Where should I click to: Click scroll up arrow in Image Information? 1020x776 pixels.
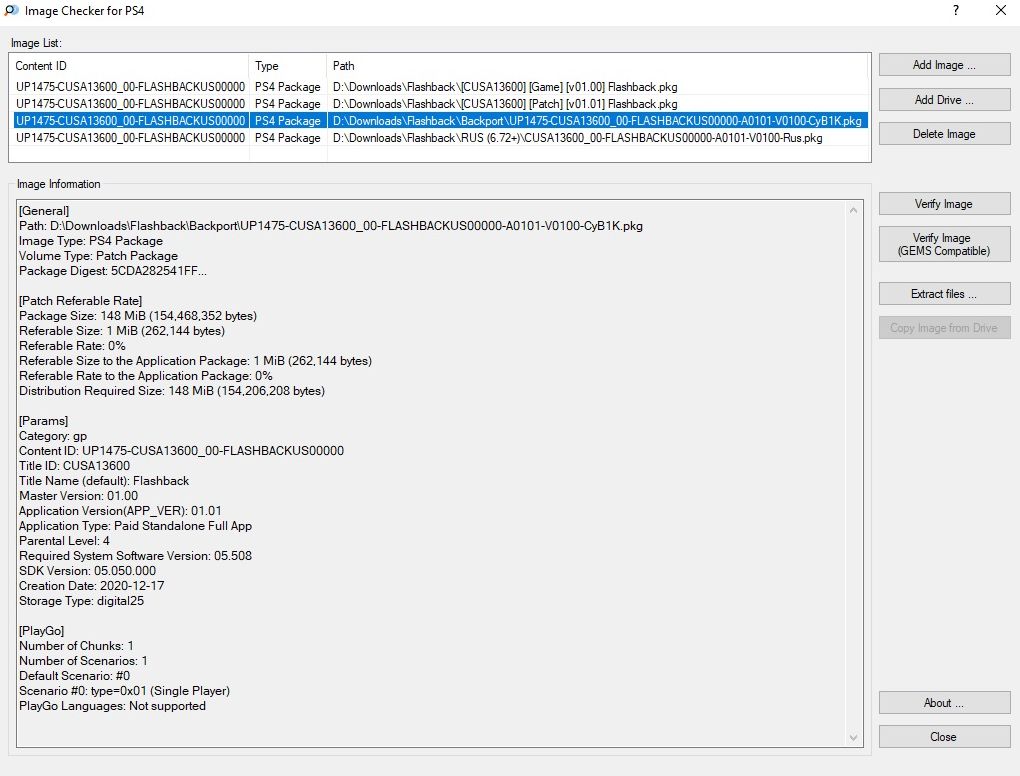click(853, 210)
